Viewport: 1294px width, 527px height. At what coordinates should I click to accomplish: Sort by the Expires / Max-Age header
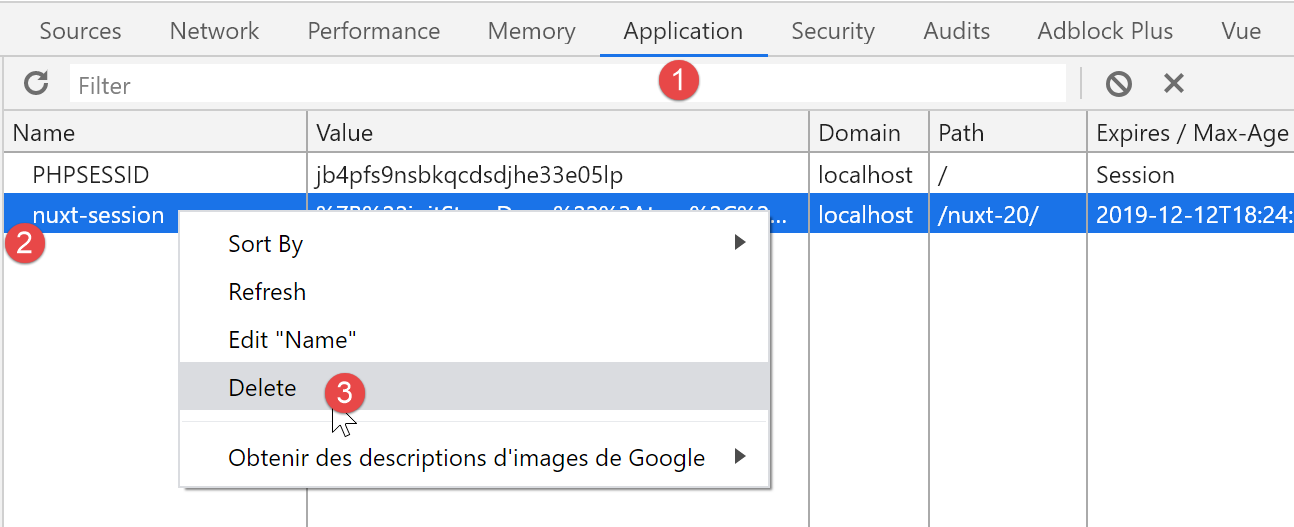[x=1190, y=133]
